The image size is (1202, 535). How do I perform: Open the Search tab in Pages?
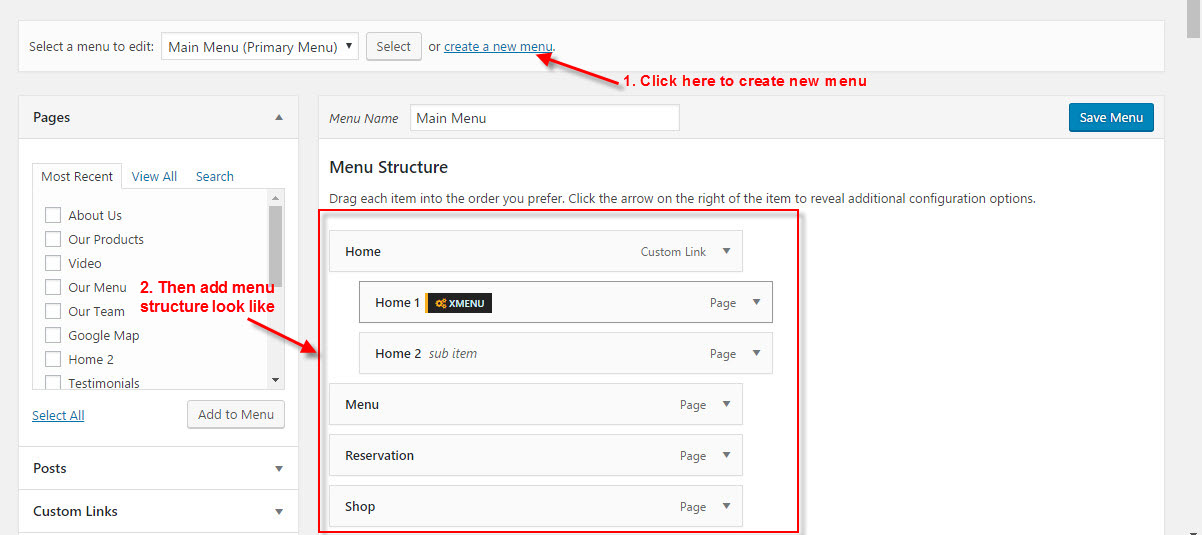215,176
